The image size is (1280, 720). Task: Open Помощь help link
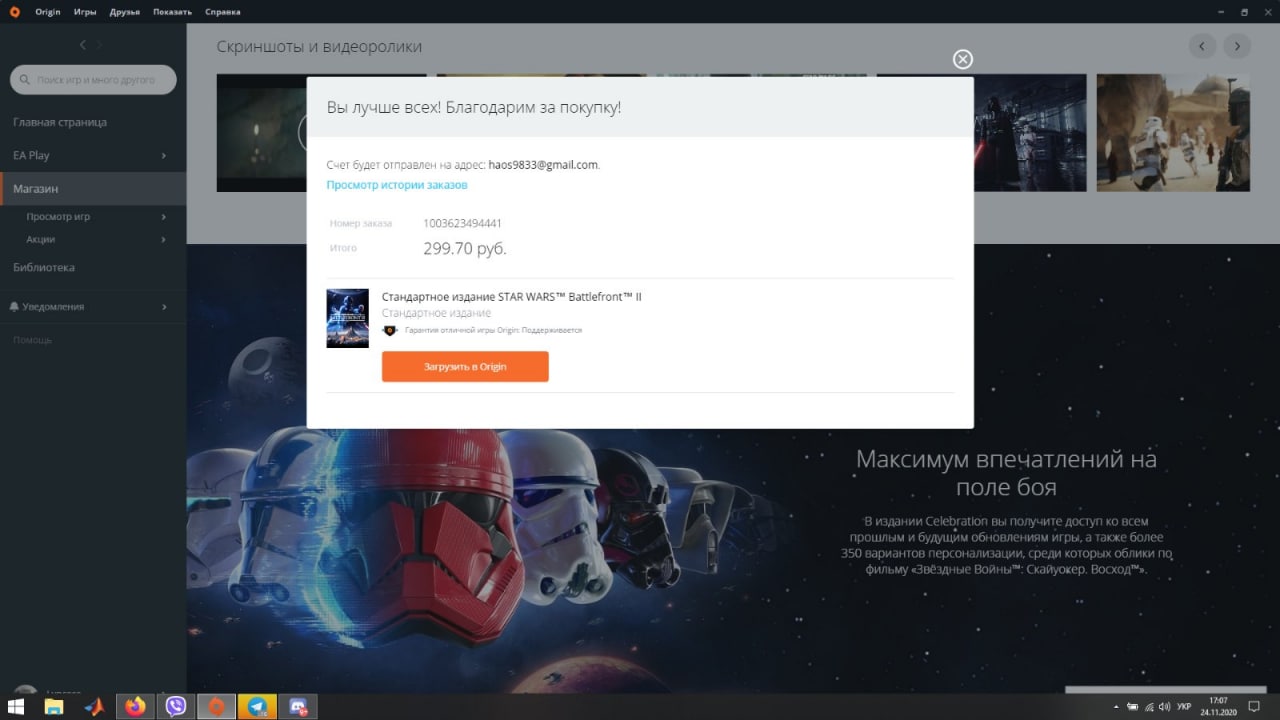click(x=32, y=340)
